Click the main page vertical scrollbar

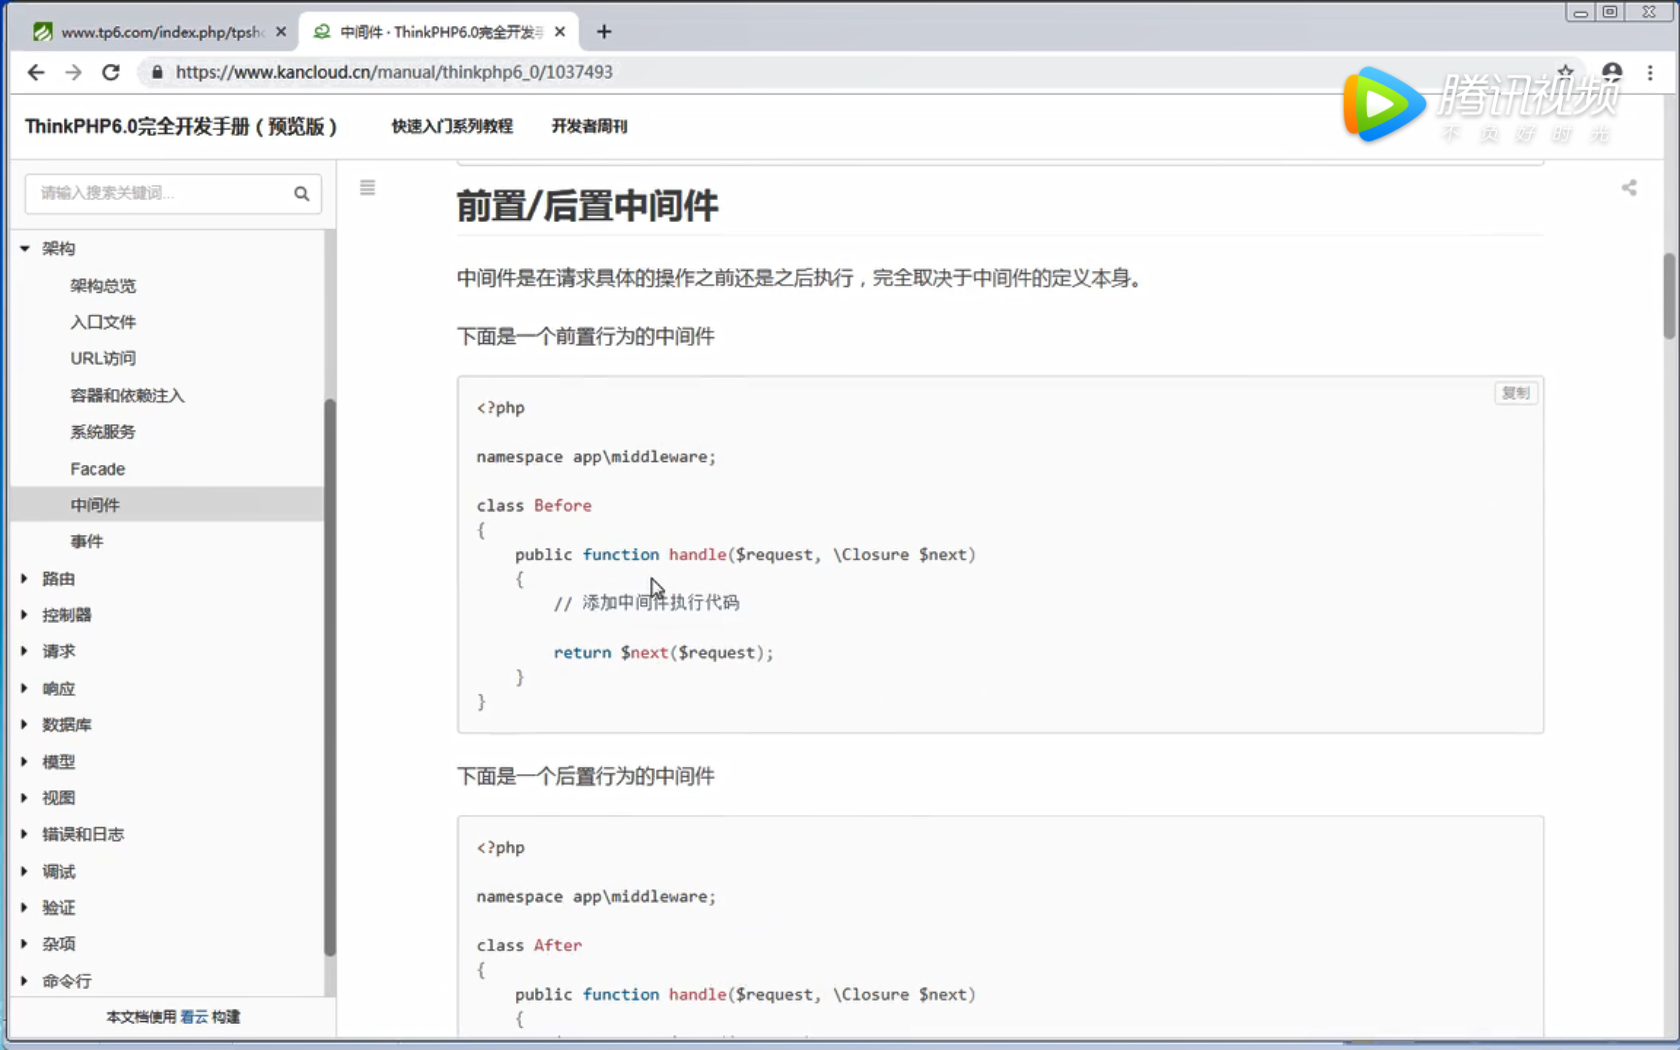[1669, 296]
